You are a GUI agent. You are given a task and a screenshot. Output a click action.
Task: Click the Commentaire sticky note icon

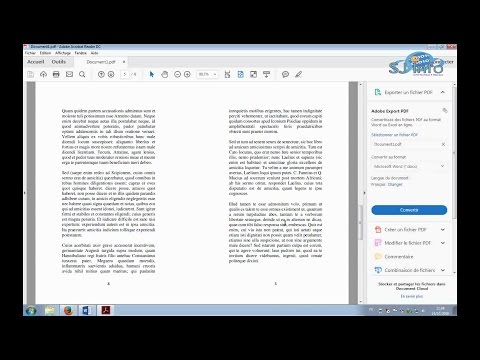[x=378, y=256]
